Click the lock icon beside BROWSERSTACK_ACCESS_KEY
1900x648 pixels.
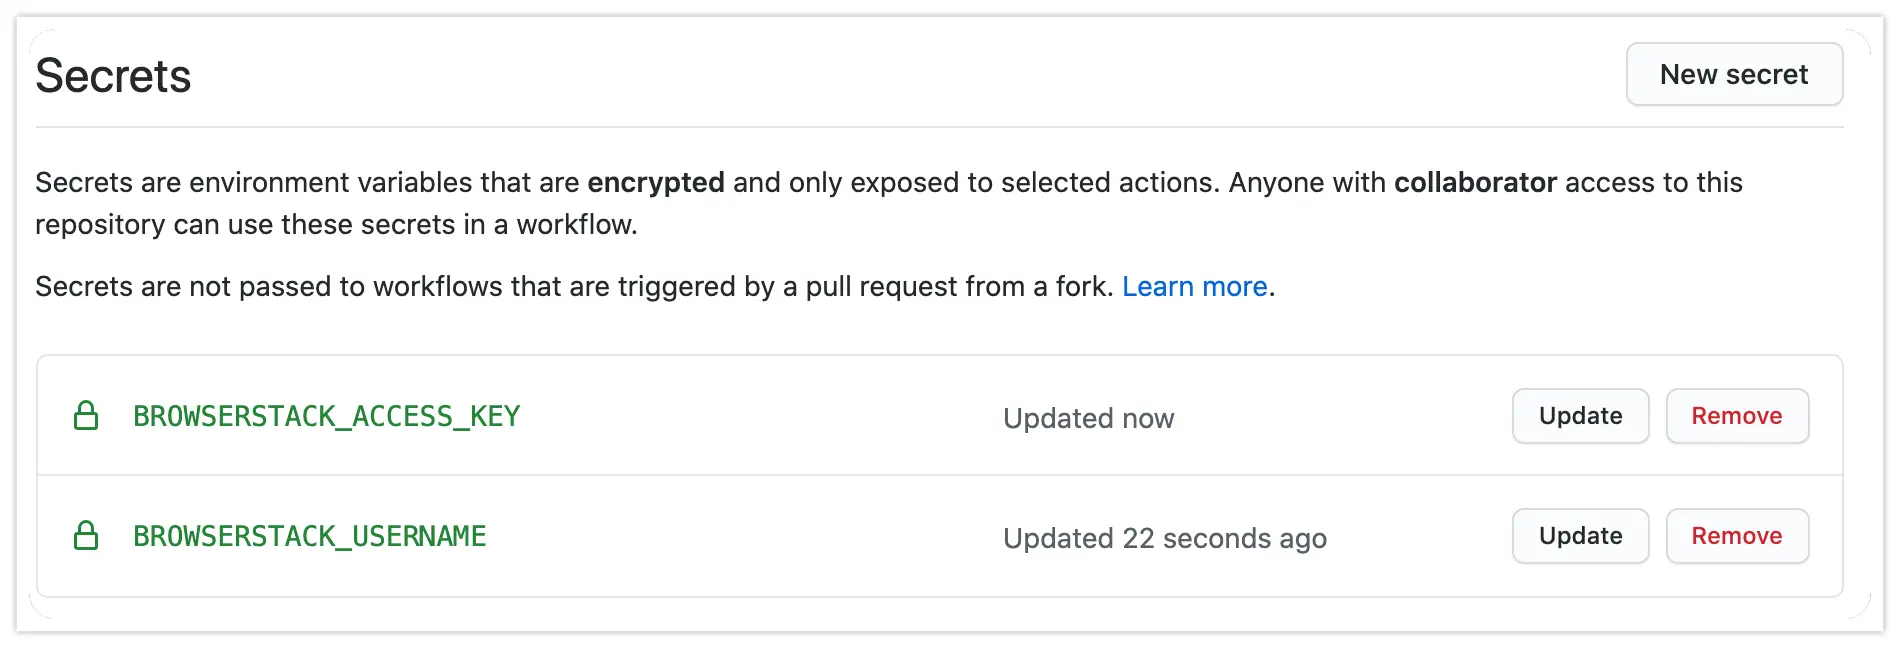(86, 416)
